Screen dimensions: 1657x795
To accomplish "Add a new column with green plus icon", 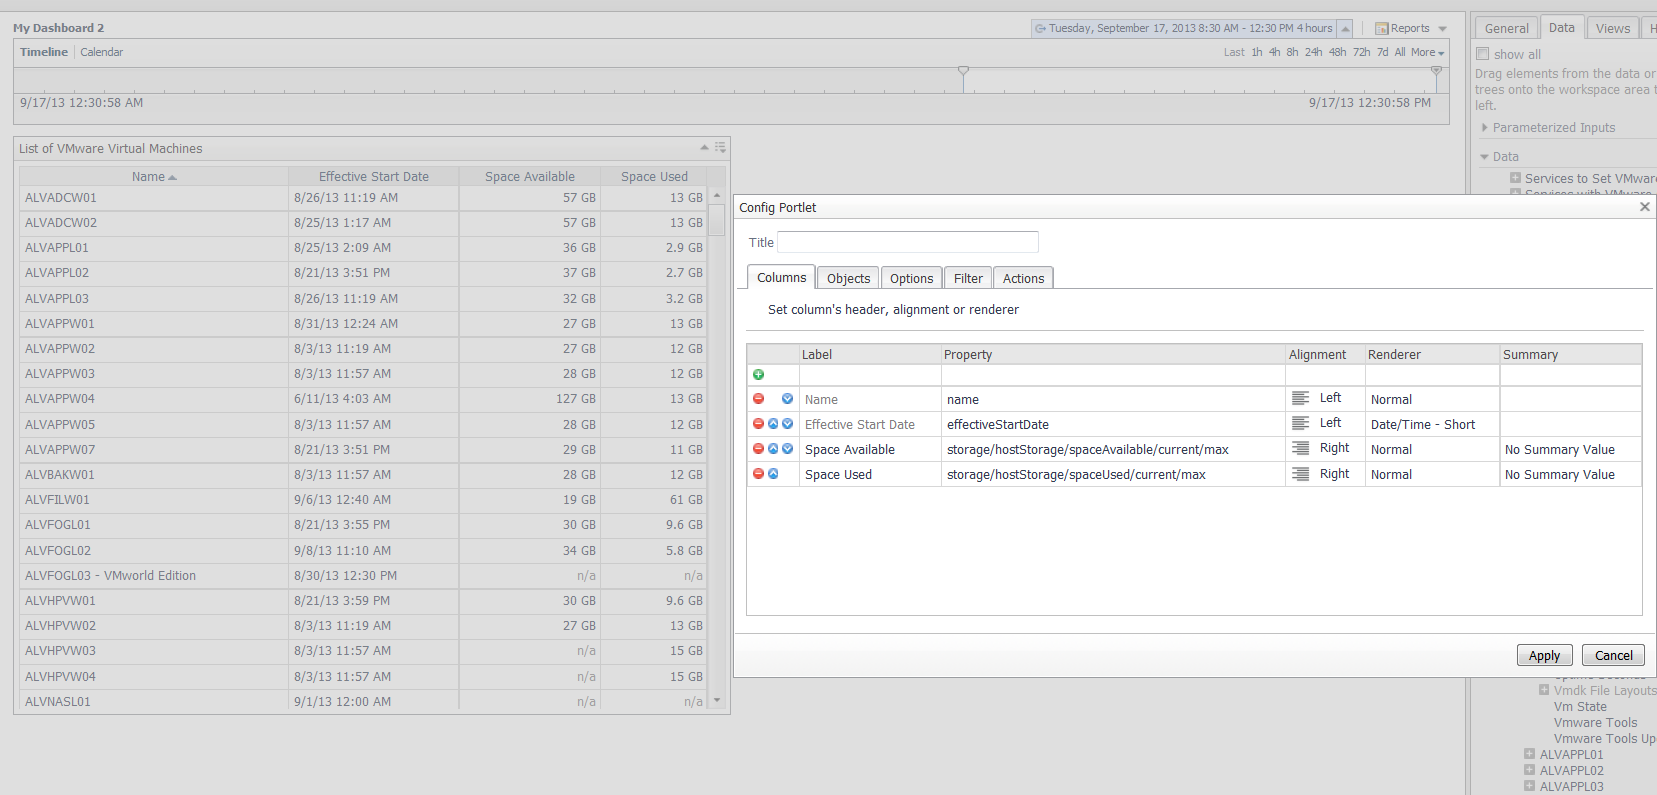I will (x=758, y=375).
